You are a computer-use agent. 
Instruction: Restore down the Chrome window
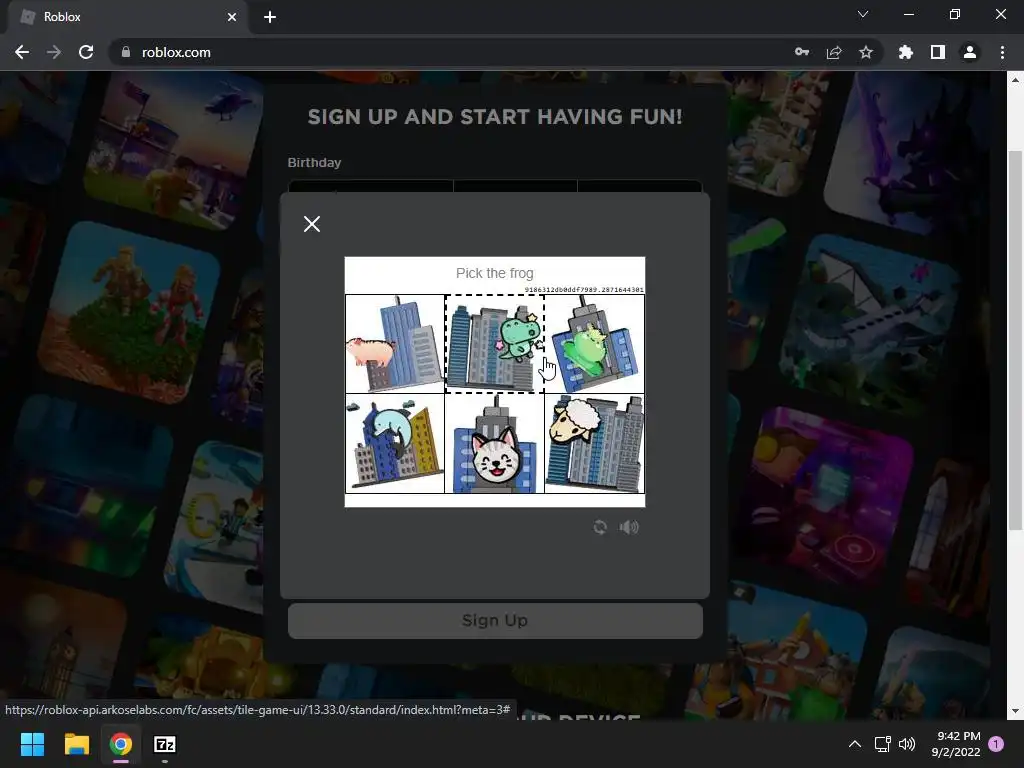(x=955, y=14)
